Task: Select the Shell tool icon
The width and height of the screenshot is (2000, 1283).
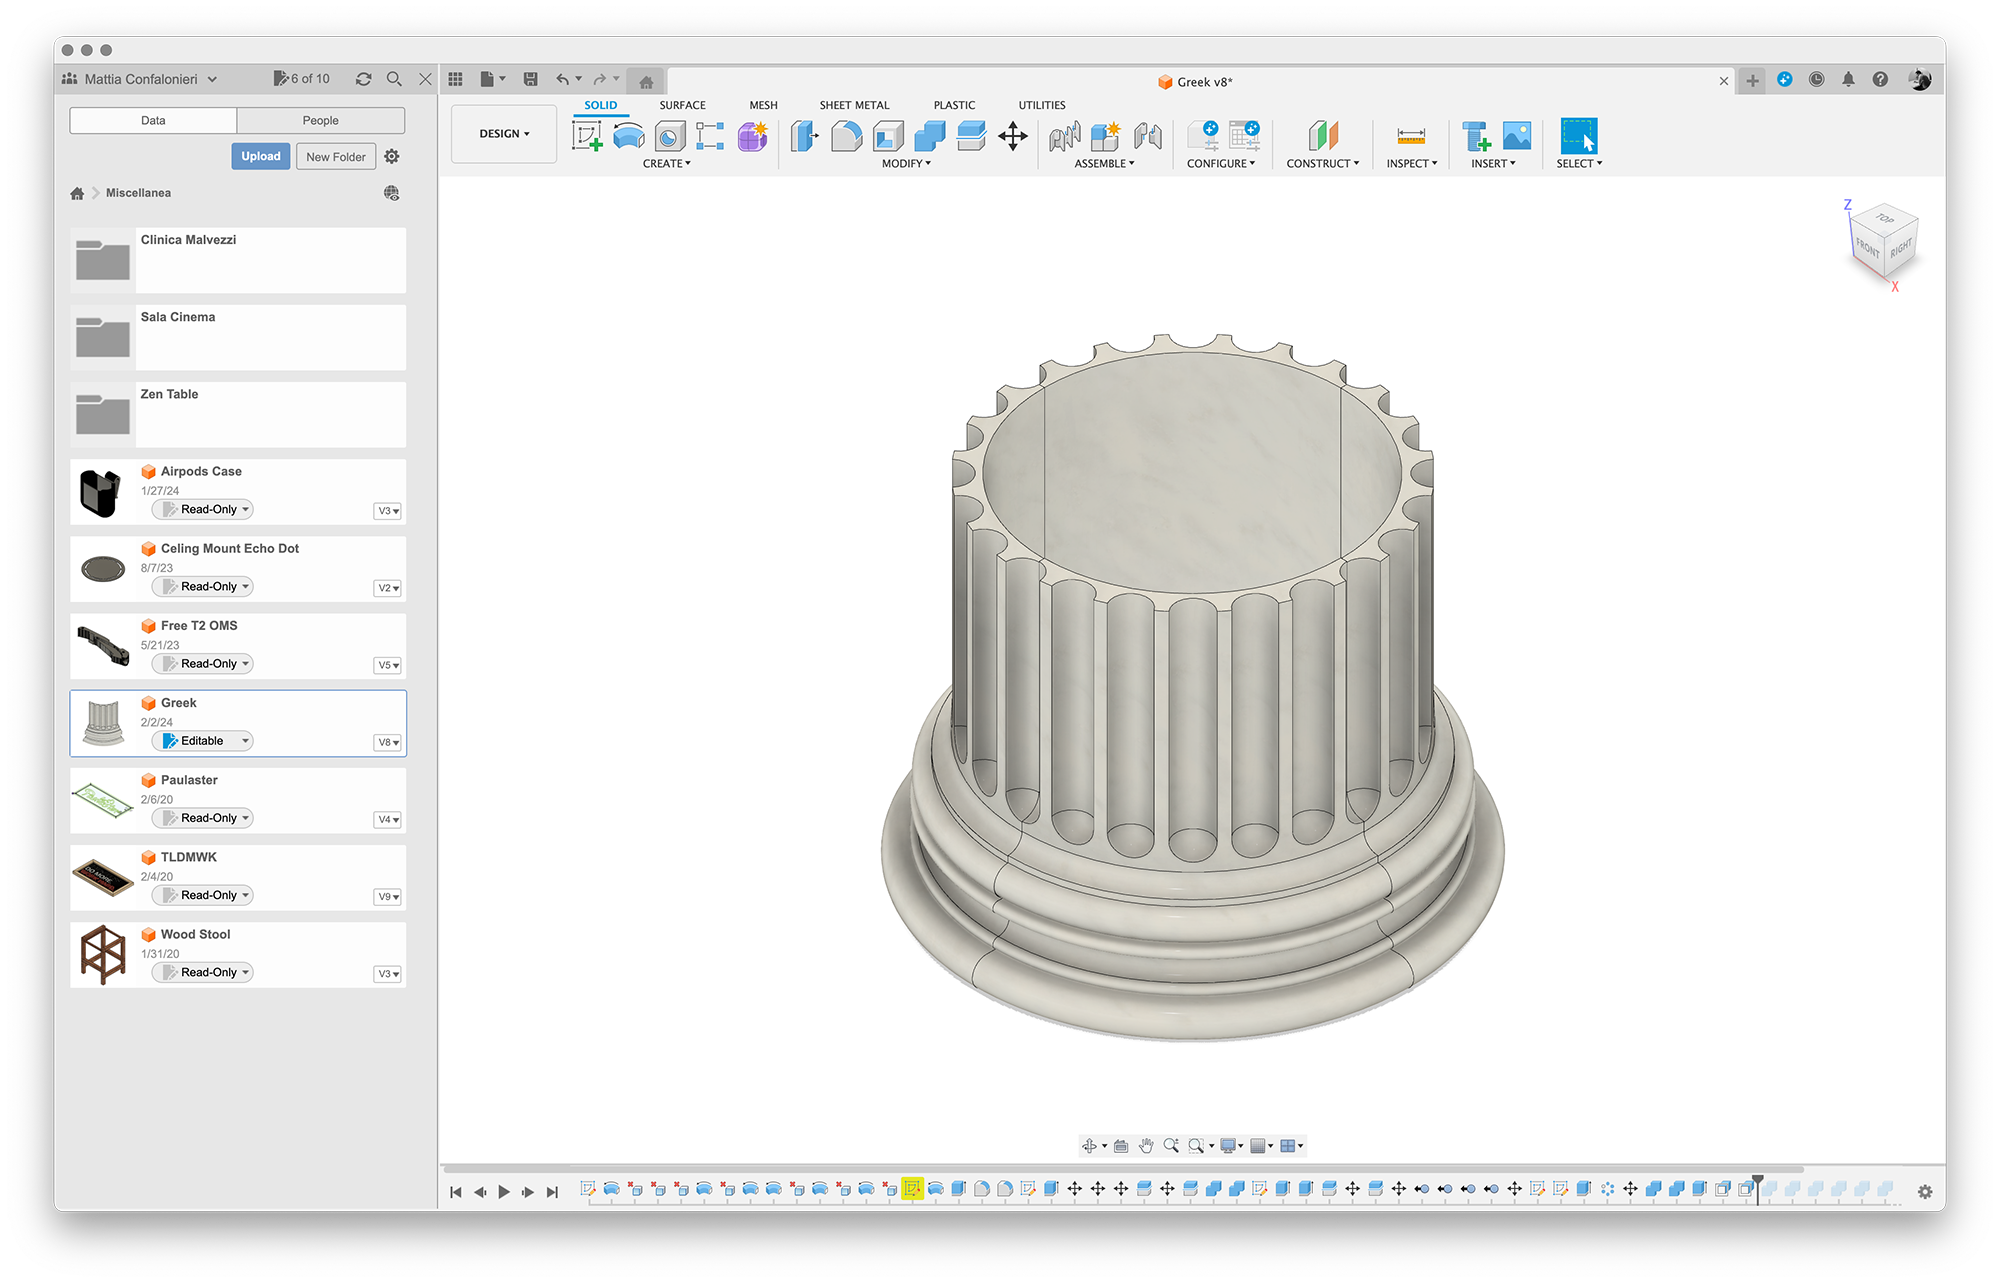Action: (888, 136)
